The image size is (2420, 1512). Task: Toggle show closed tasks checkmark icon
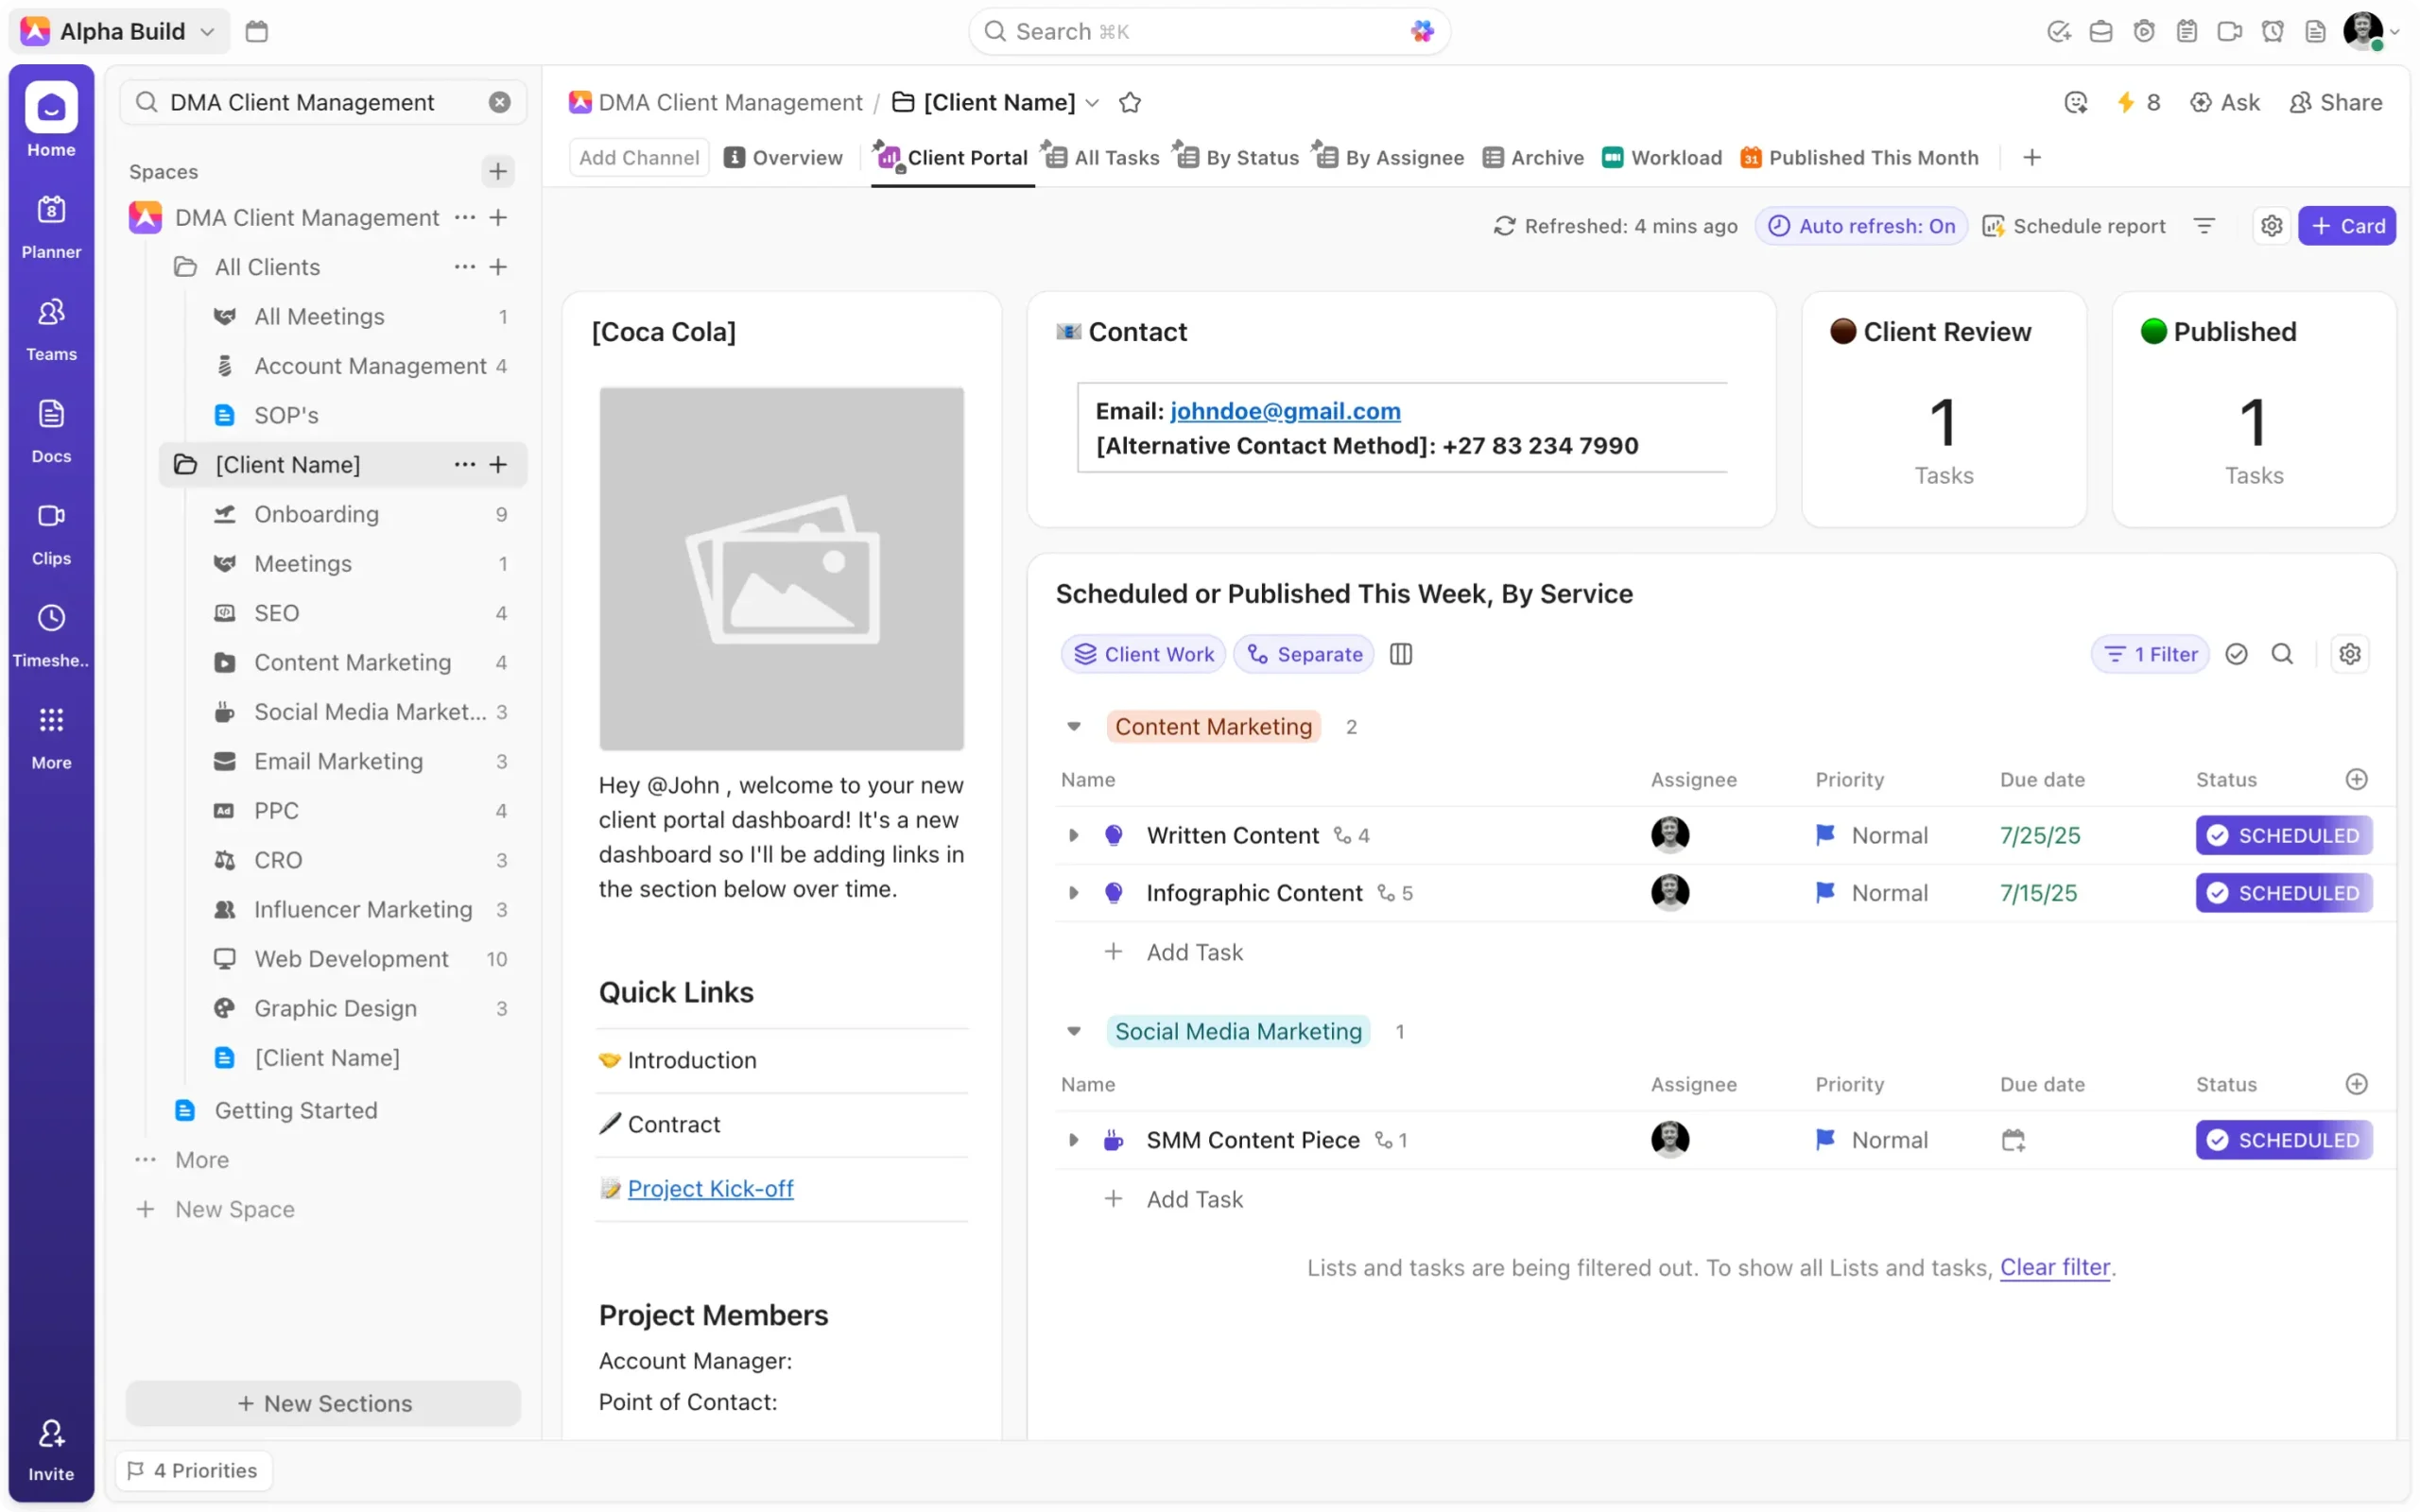2236,654
